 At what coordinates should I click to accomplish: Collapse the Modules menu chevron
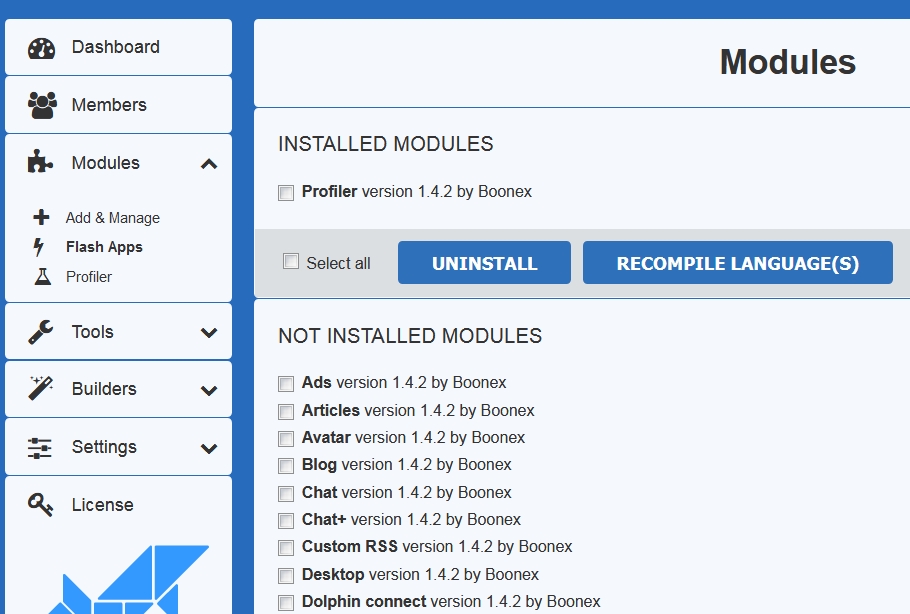209,164
